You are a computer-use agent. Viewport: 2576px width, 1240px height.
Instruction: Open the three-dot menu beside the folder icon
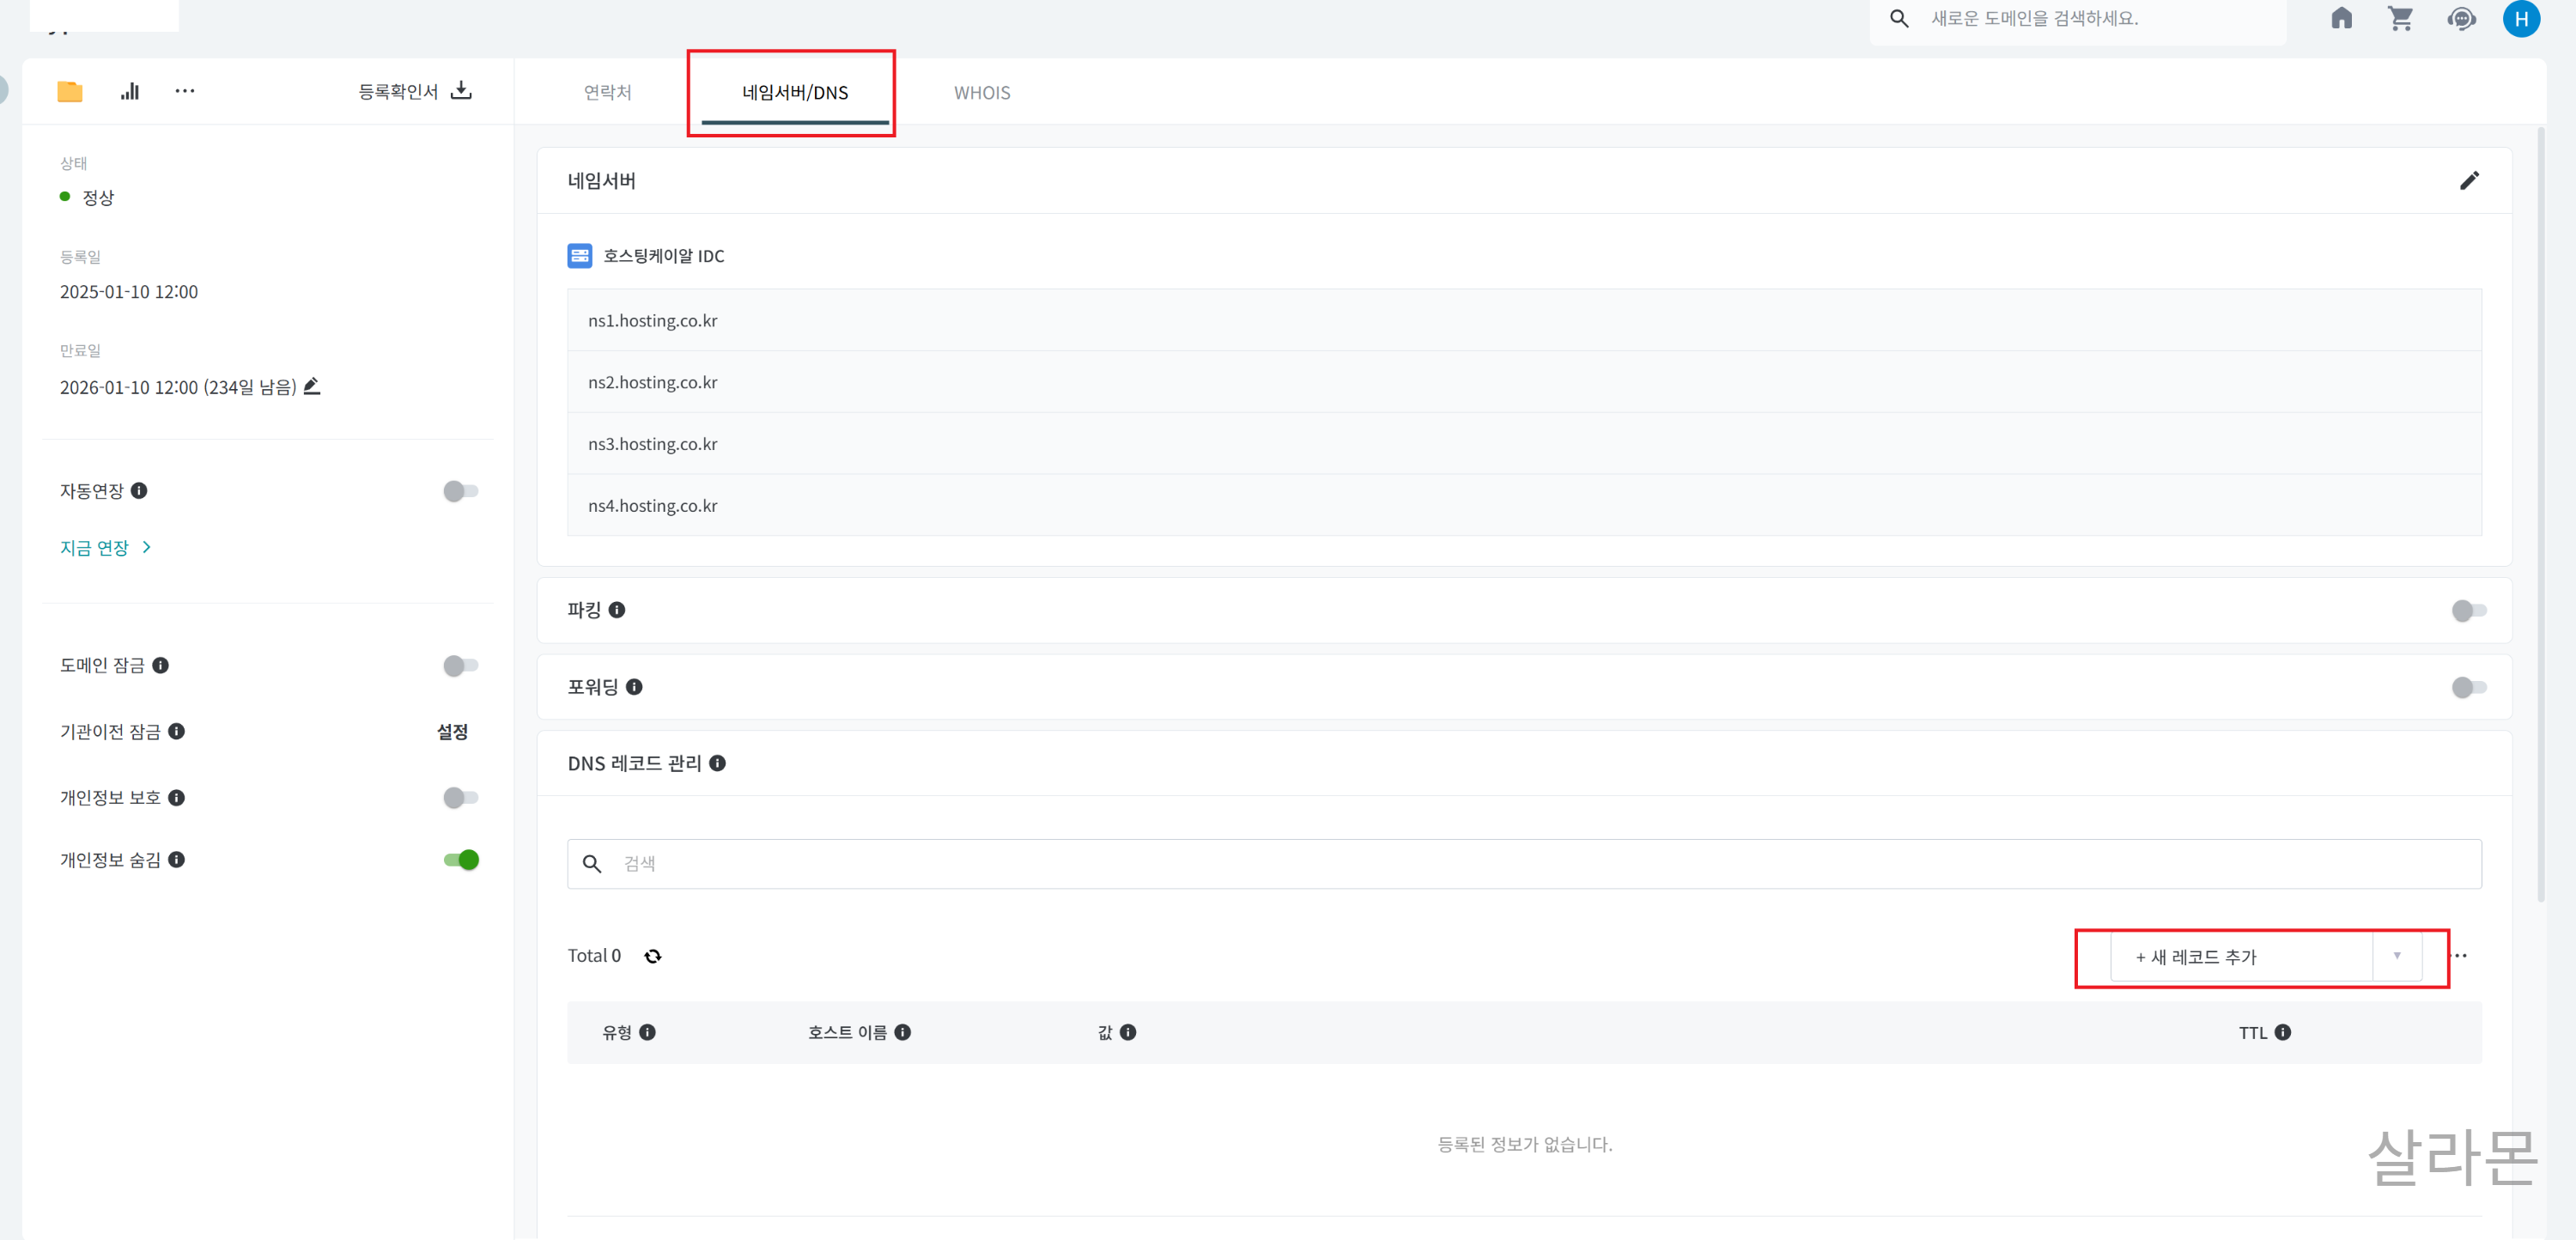[185, 92]
